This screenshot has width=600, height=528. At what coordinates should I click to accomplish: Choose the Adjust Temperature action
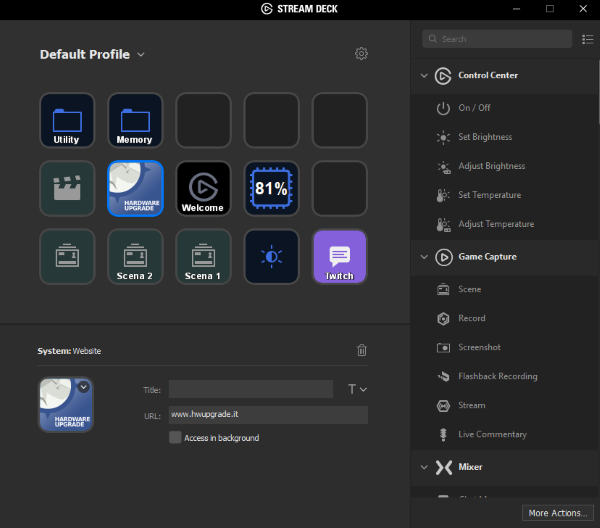505,224
